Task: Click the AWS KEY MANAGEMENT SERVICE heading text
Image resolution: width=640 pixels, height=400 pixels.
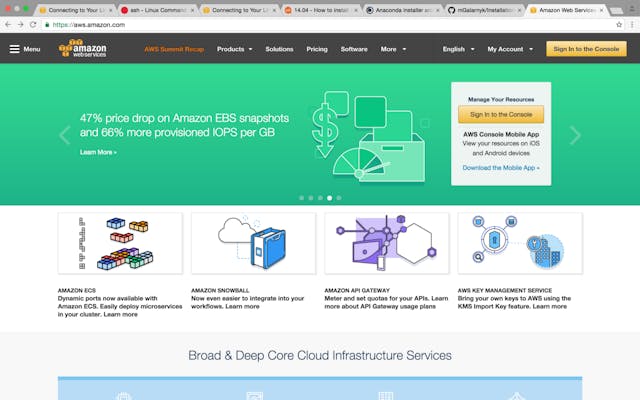Action: 505,291
